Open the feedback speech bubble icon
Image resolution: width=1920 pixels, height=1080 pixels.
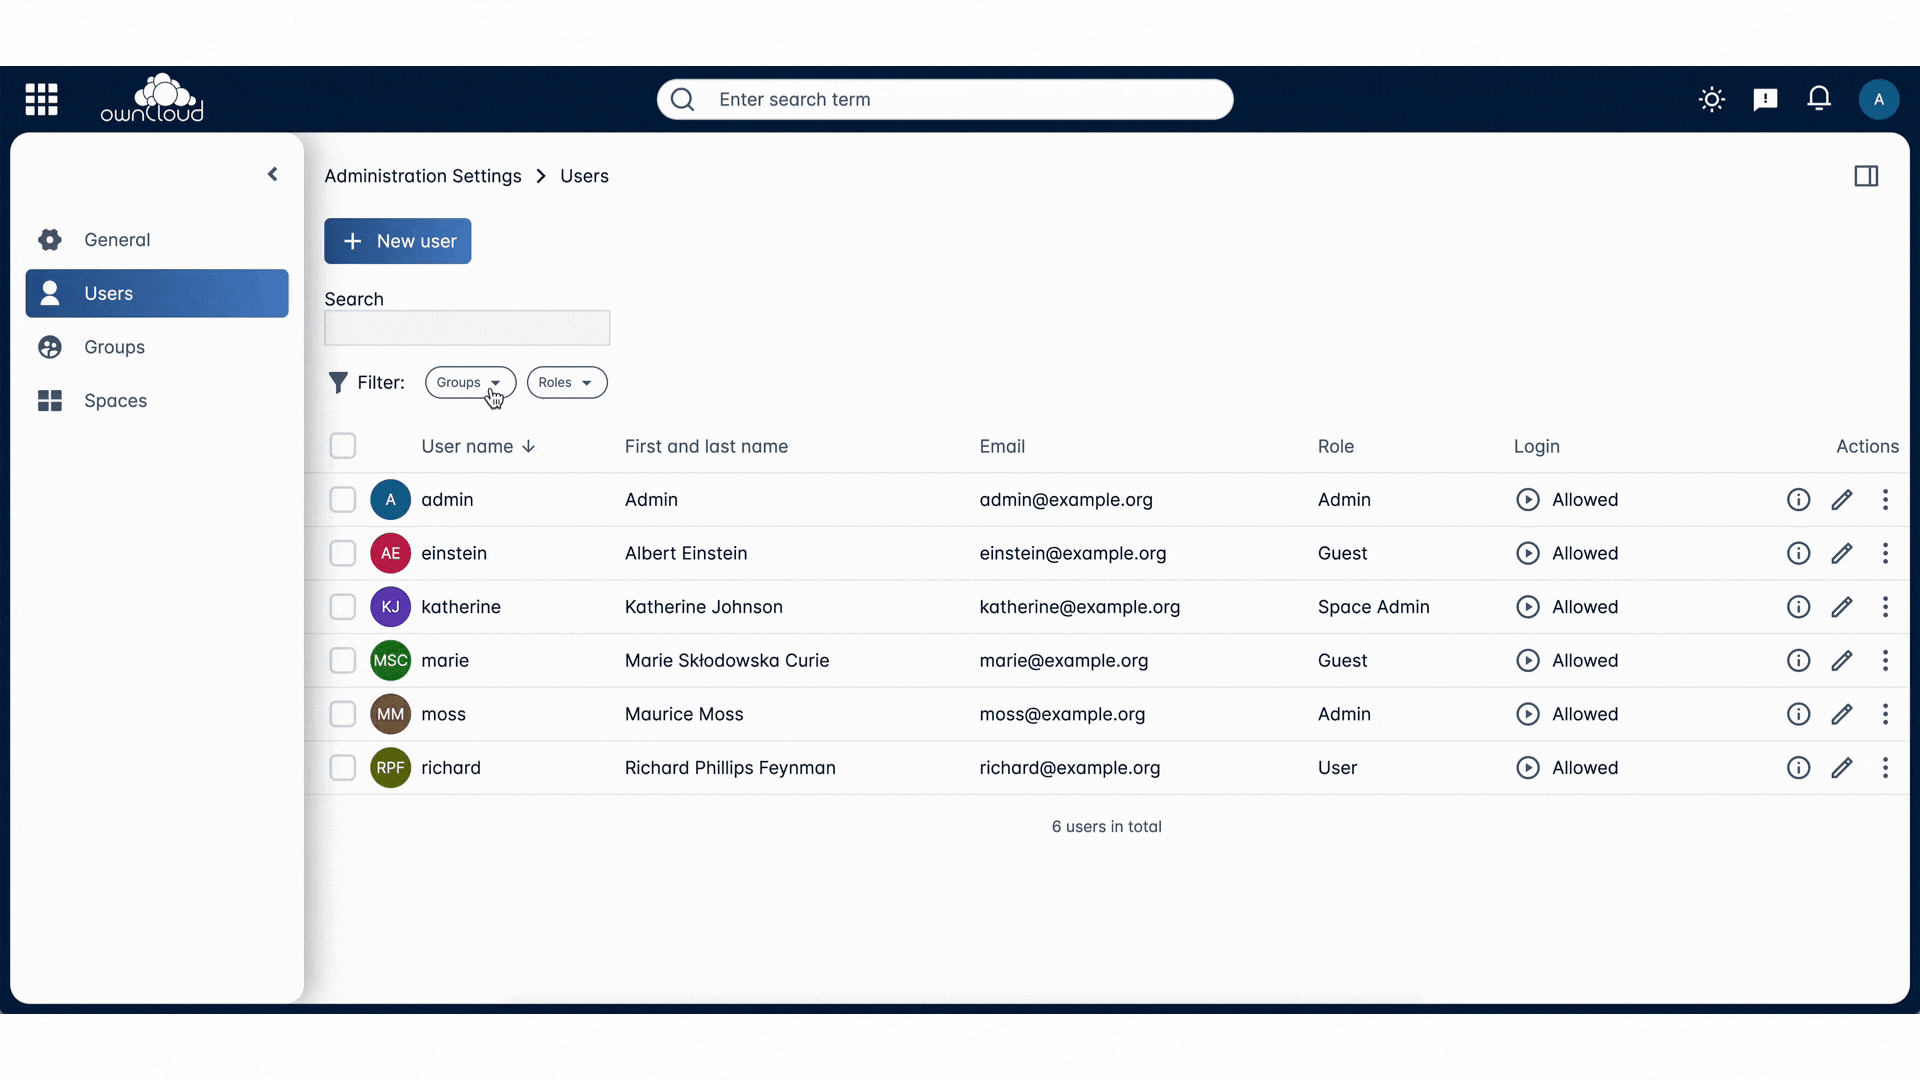[x=1765, y=99]
